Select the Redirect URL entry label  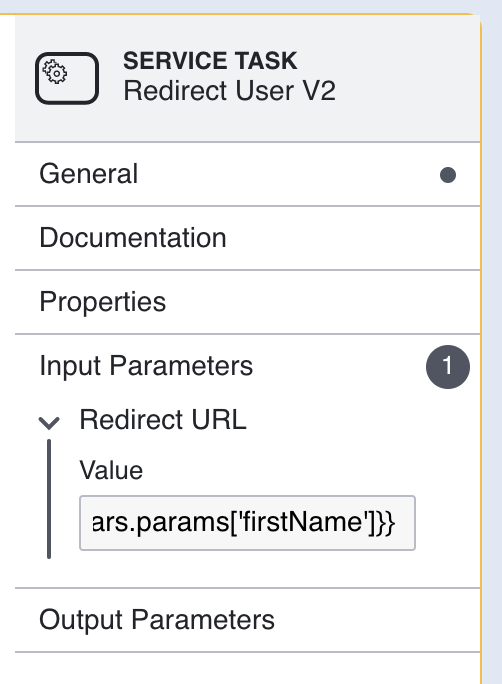(163, 420)
